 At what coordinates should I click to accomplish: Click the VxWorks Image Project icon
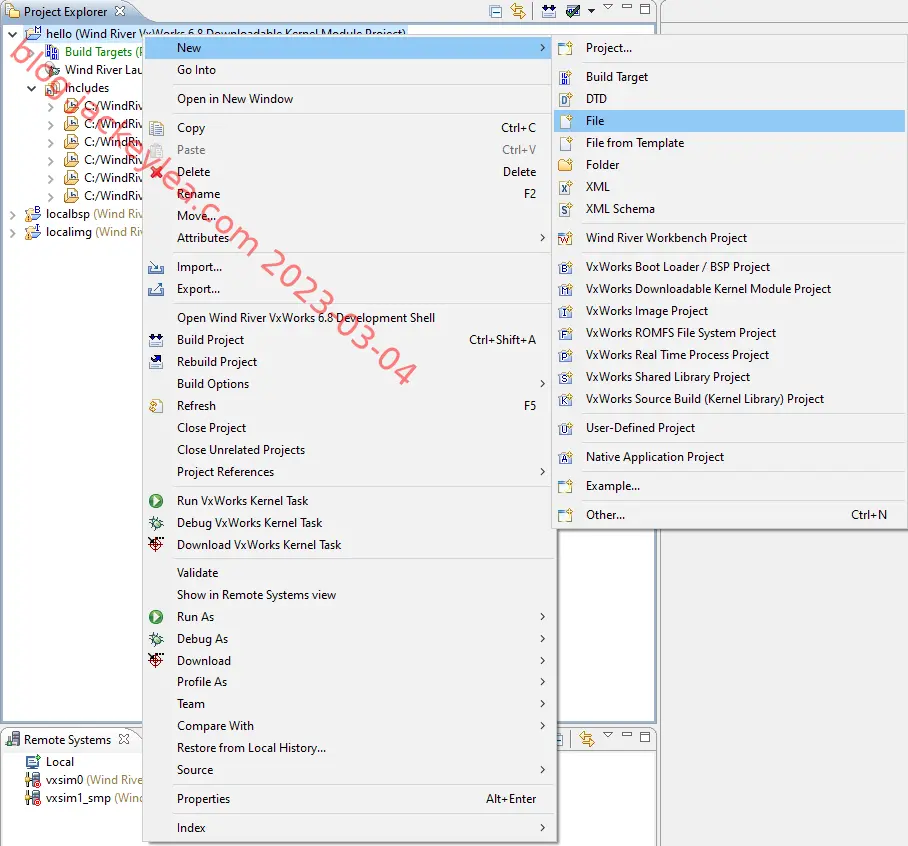coord(565,312)
